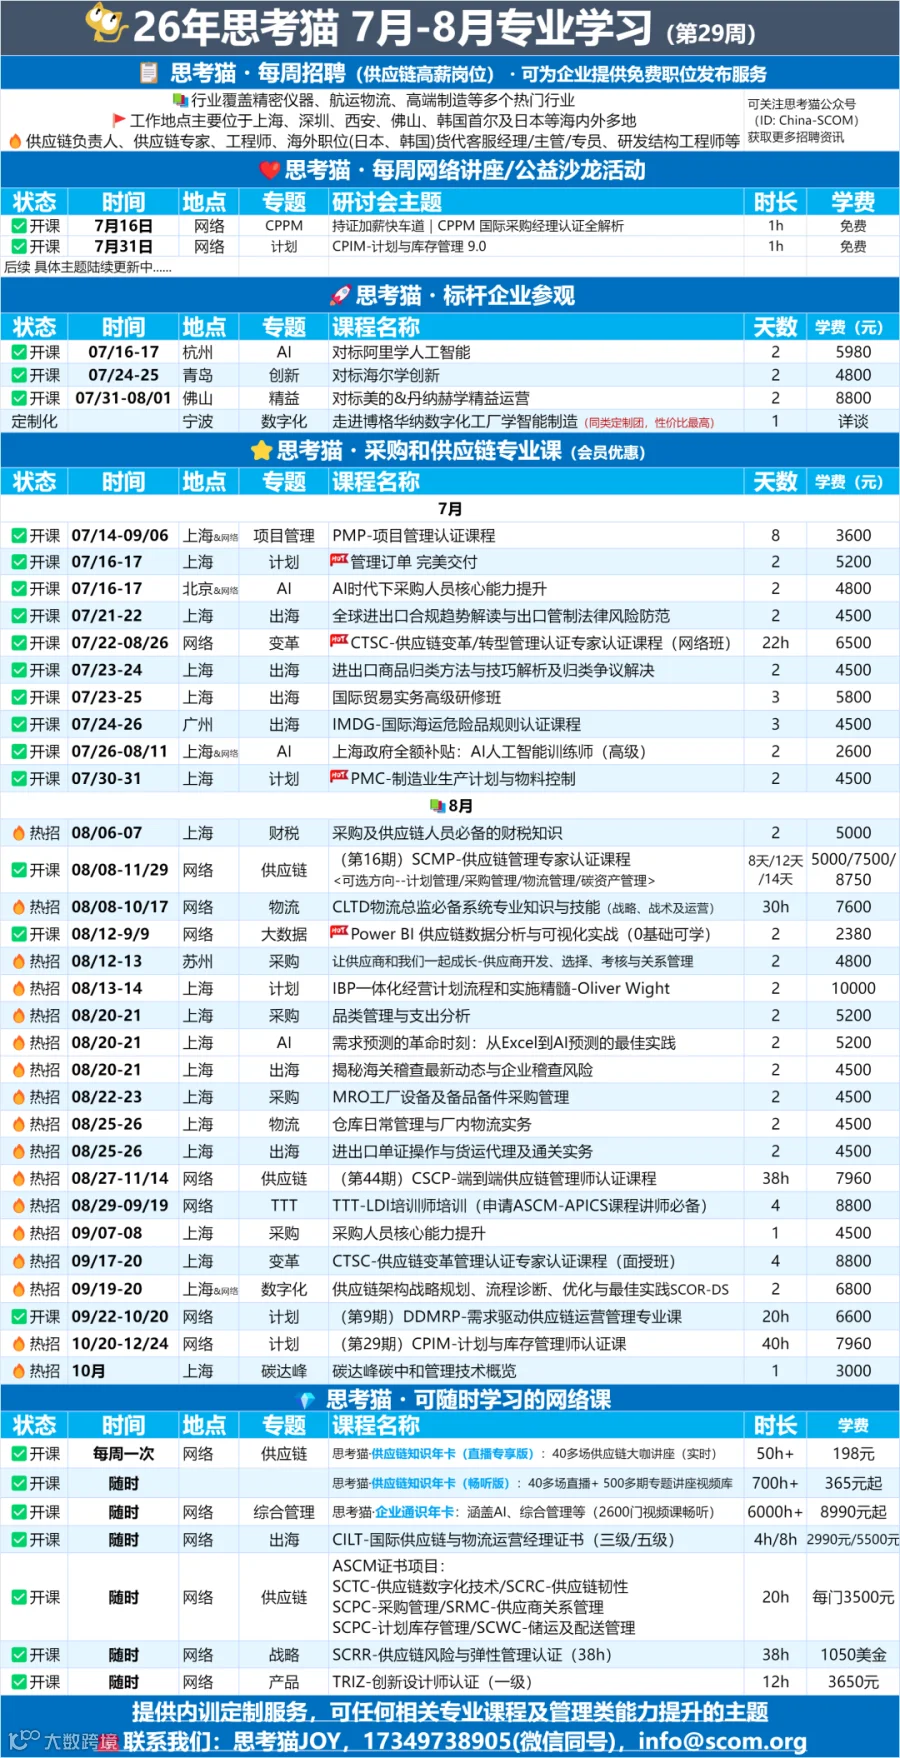Image resolution: width=900 pixels, height=1758 pixels.
Task: Click the flame icon on 08/27-11/14 CSCP row
Action: pos(19,1178)
